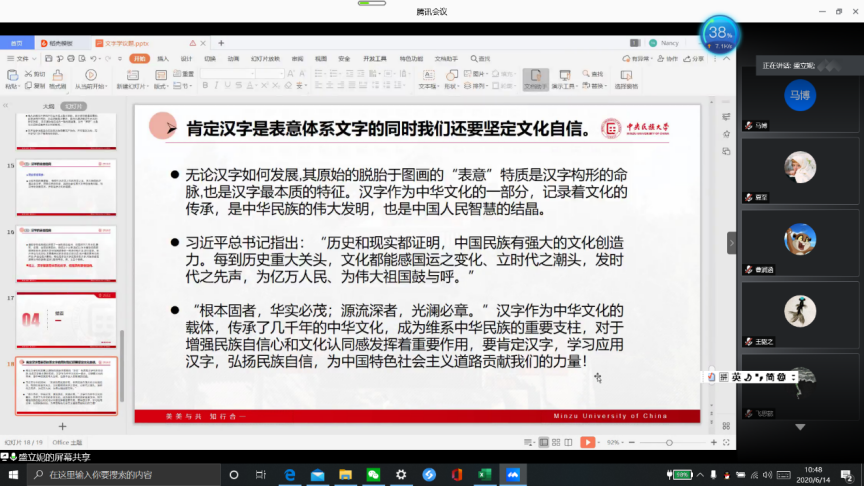This screenshot has width=864, height=486.
Task: Start slideshow with 从当前开始 icon
Action: click(x=91, y=76)
